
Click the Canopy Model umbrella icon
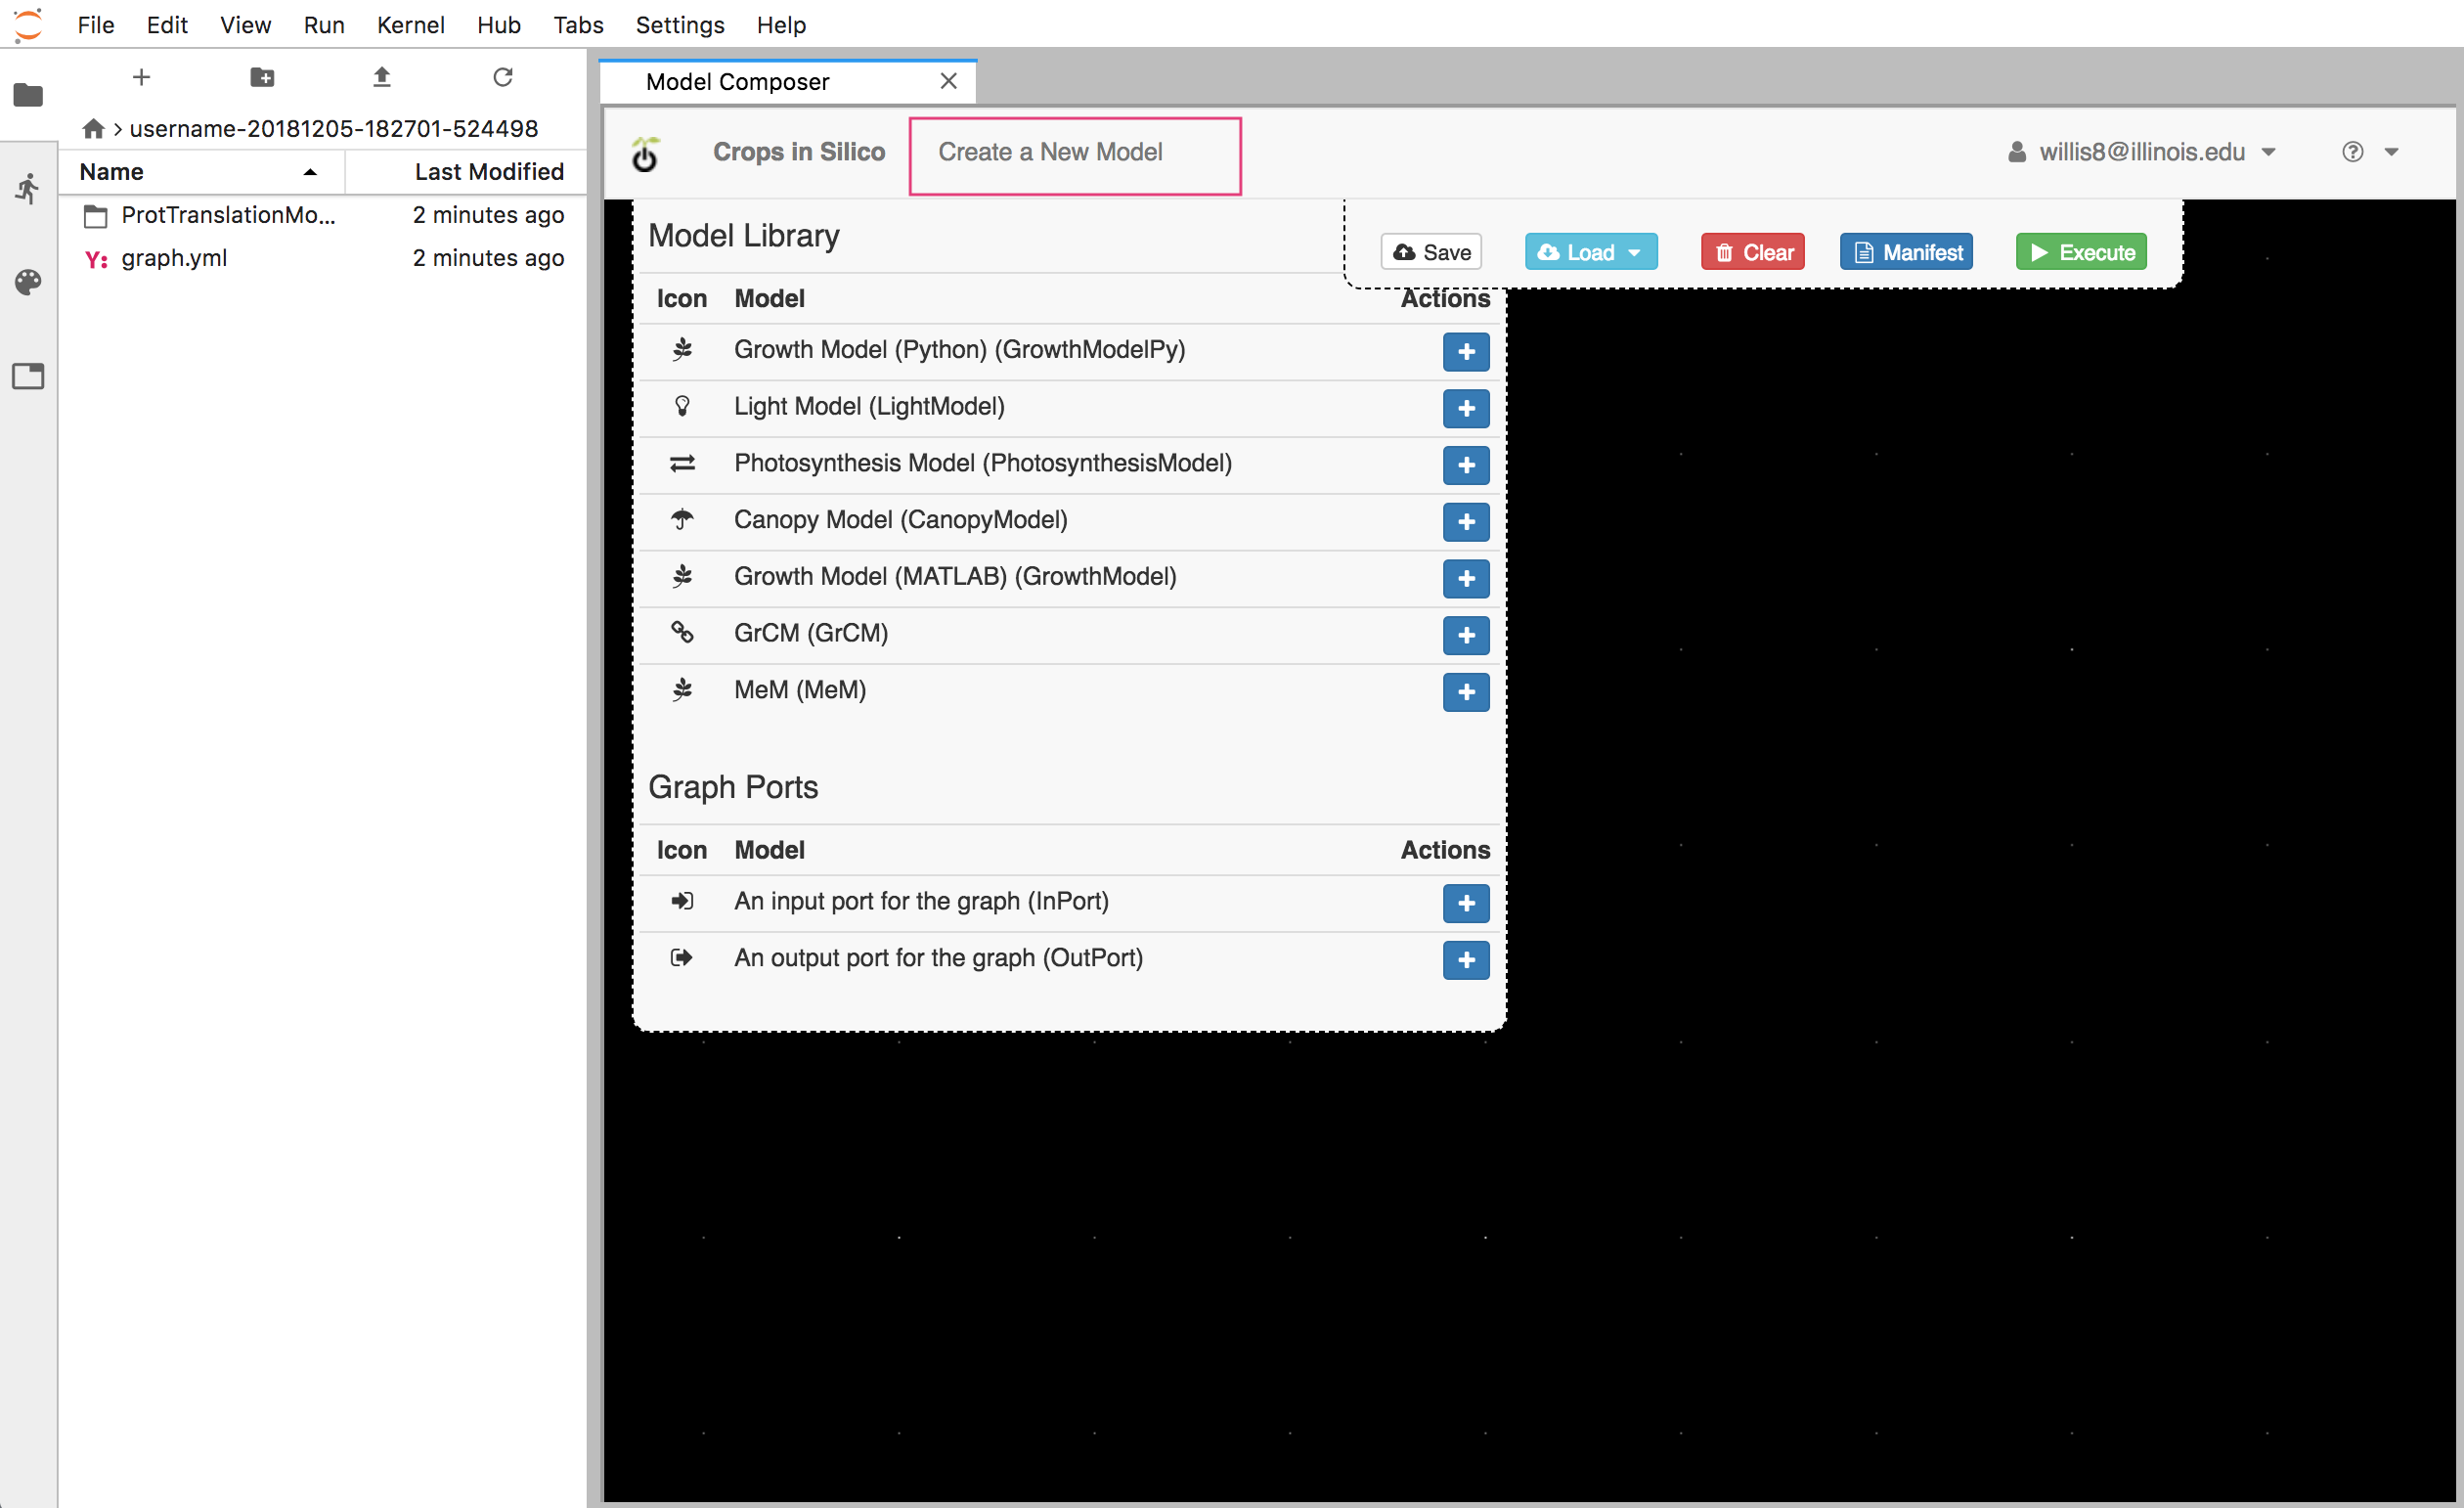(682, 519)
